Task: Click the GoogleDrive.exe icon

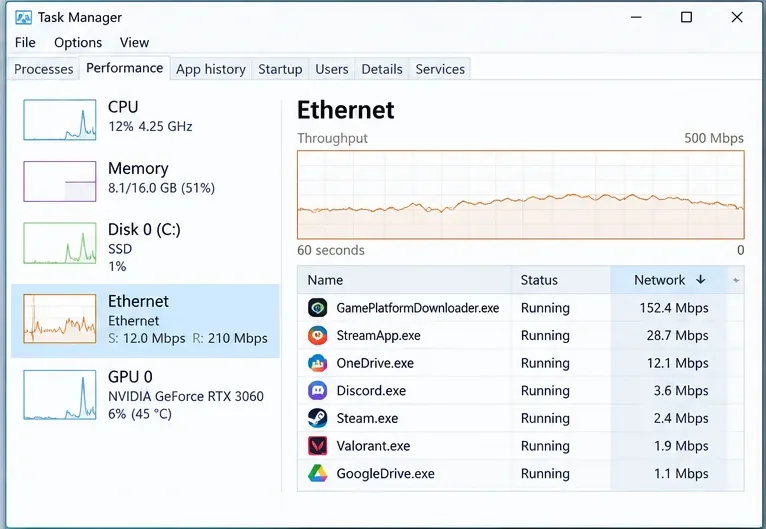Action: 318,473
